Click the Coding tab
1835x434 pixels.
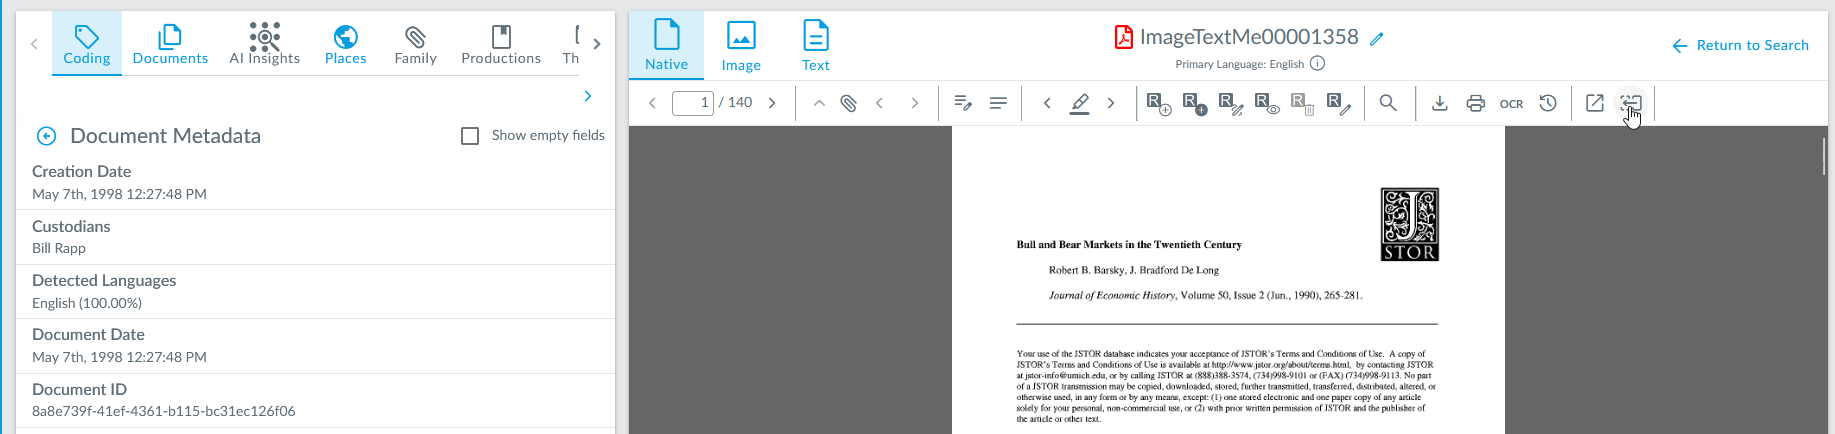point(87,45)
